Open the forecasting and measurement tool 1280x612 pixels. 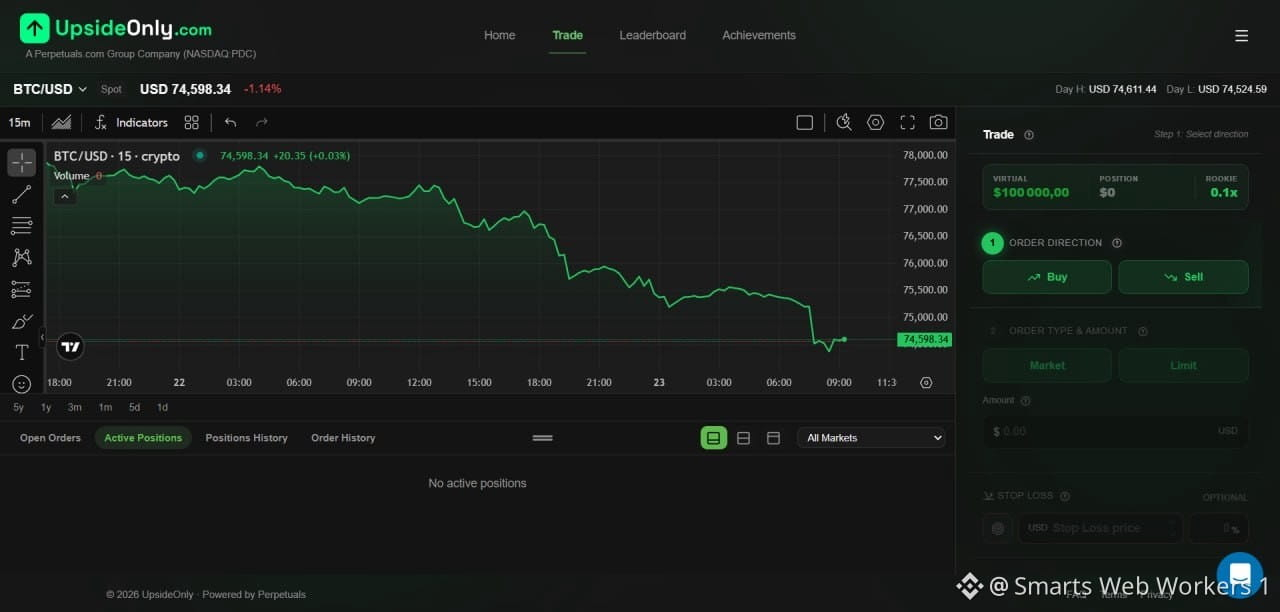21,289
